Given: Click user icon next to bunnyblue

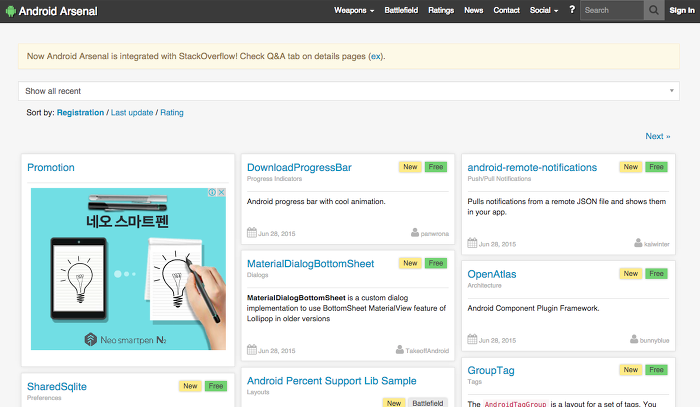Looking at the screenshot, I should 634,339.
